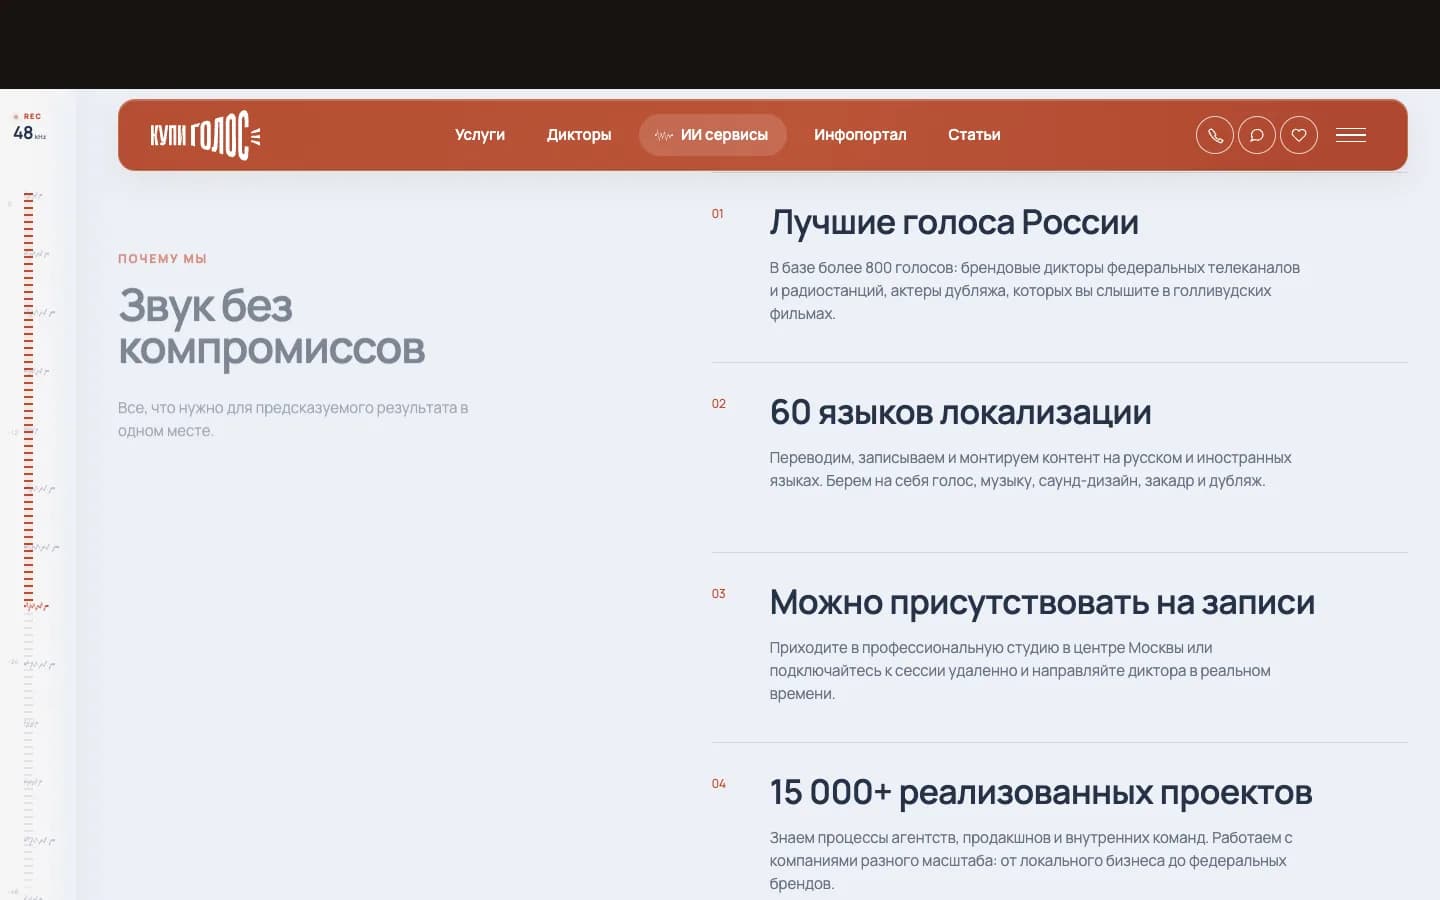
Task: Click subtitle Все, что нужно для предсказуемого результата
Action: click(x=293, y=419)
